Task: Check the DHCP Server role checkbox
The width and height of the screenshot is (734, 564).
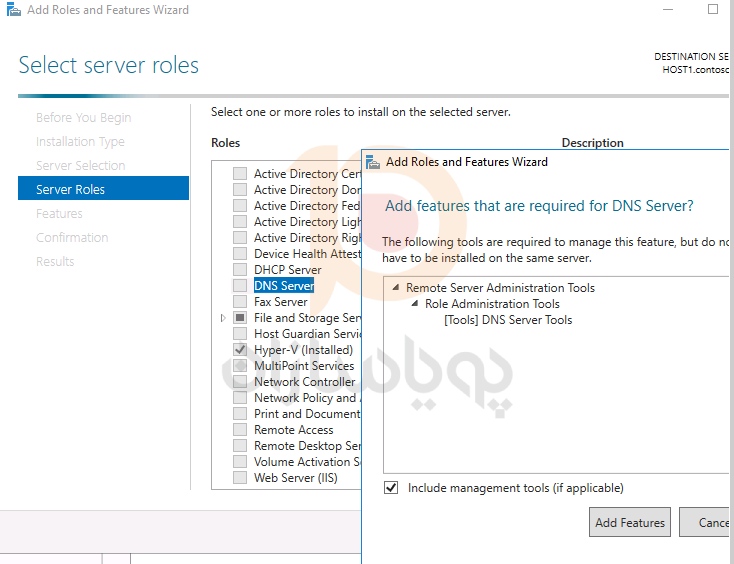Action: point(240,270)
